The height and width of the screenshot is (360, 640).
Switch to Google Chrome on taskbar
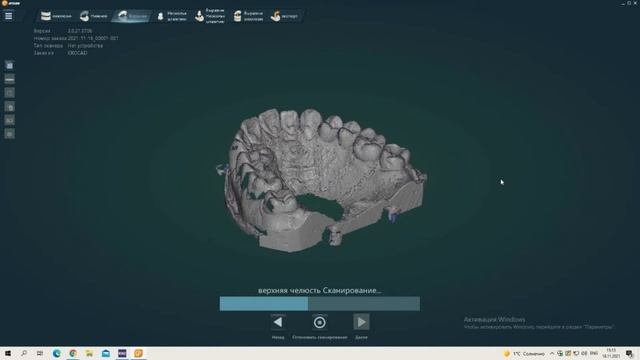(73, 353)
